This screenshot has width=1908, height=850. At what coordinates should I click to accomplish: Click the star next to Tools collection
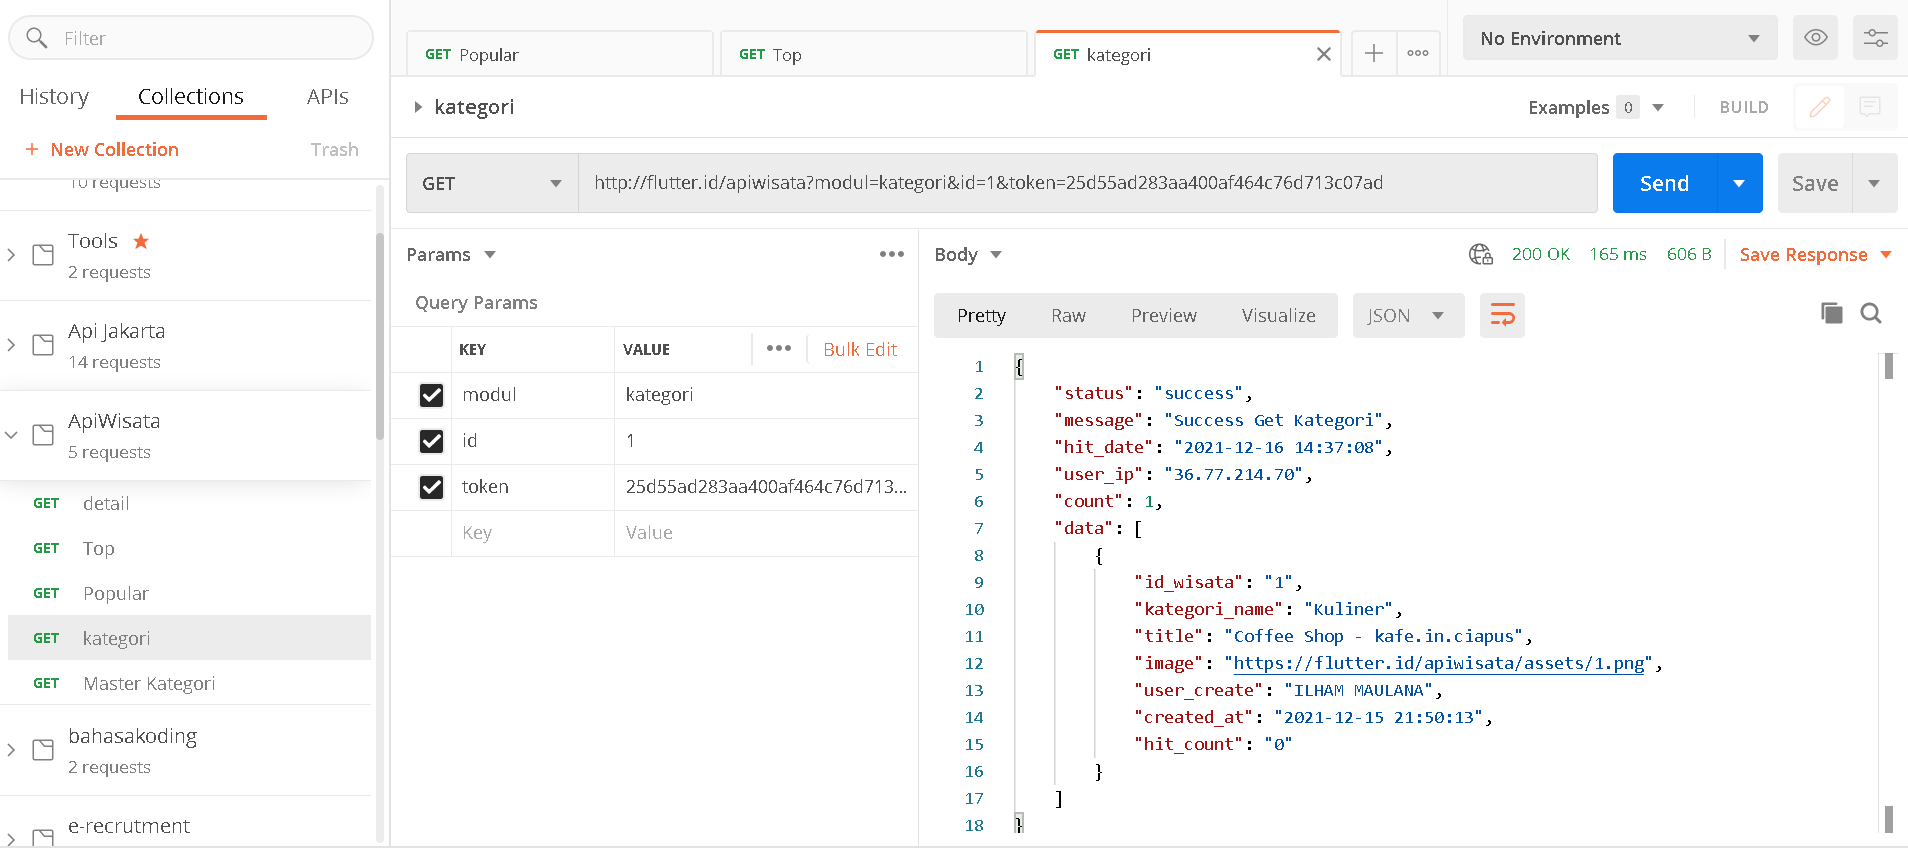(141, 241)
